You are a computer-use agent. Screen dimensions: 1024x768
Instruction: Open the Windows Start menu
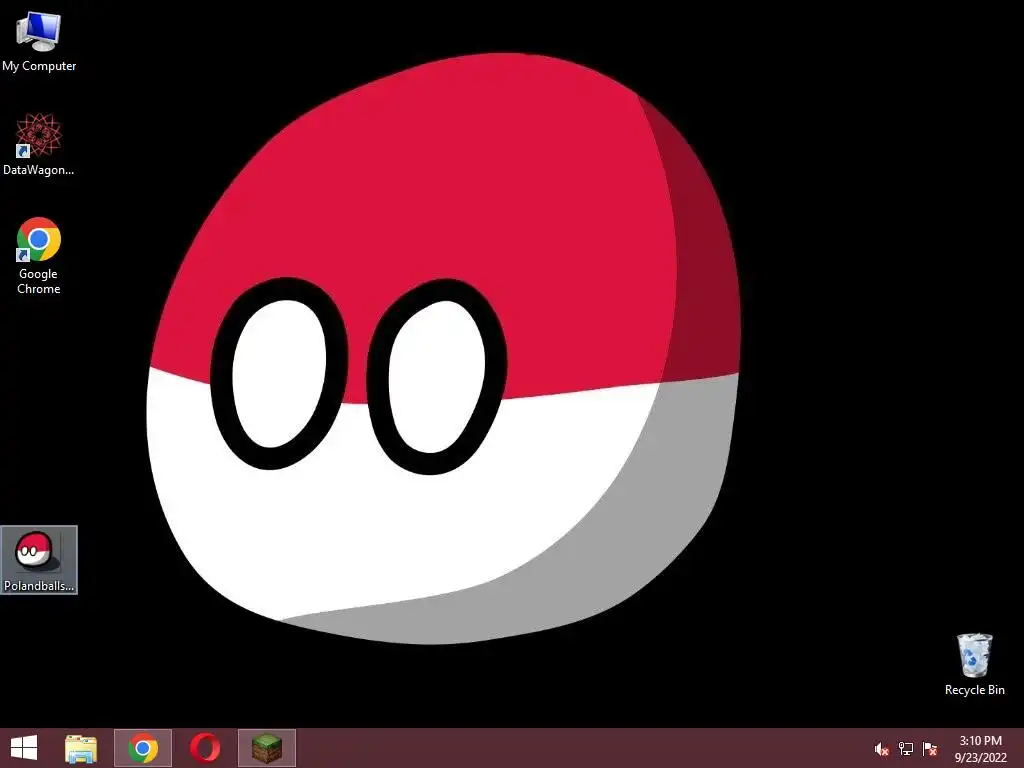click(24, 748)
